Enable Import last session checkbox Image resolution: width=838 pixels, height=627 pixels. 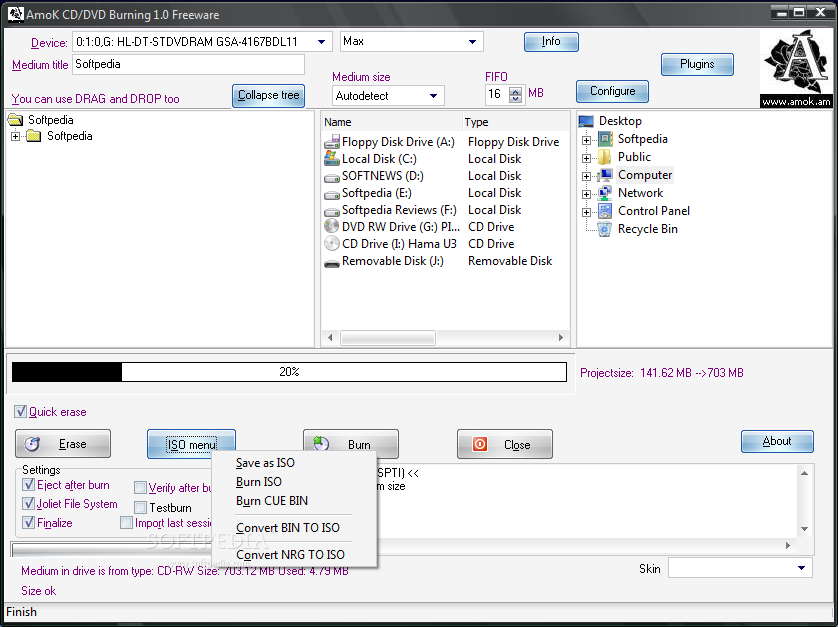click(x=127, y=522)
